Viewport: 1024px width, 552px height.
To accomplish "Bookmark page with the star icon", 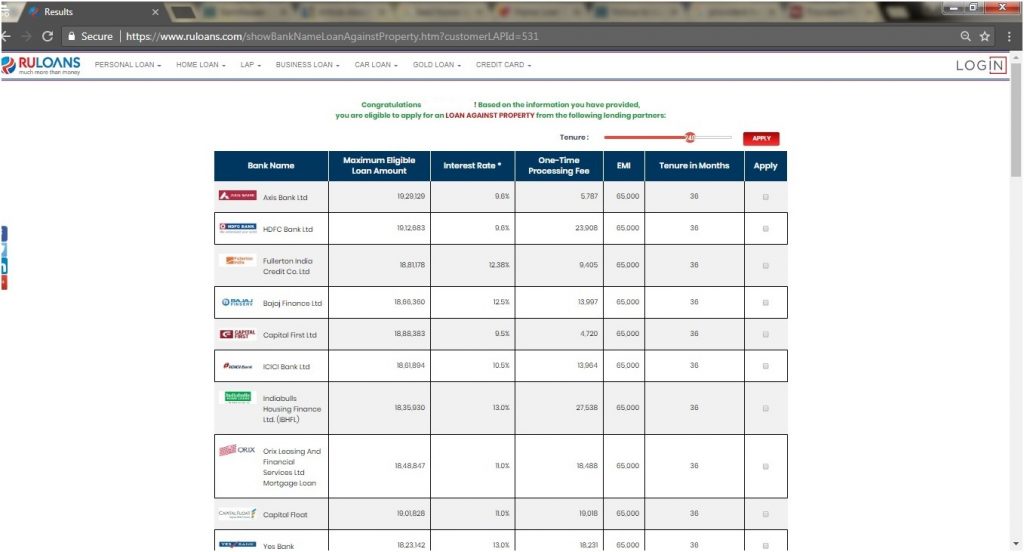I will click(985, 37).
